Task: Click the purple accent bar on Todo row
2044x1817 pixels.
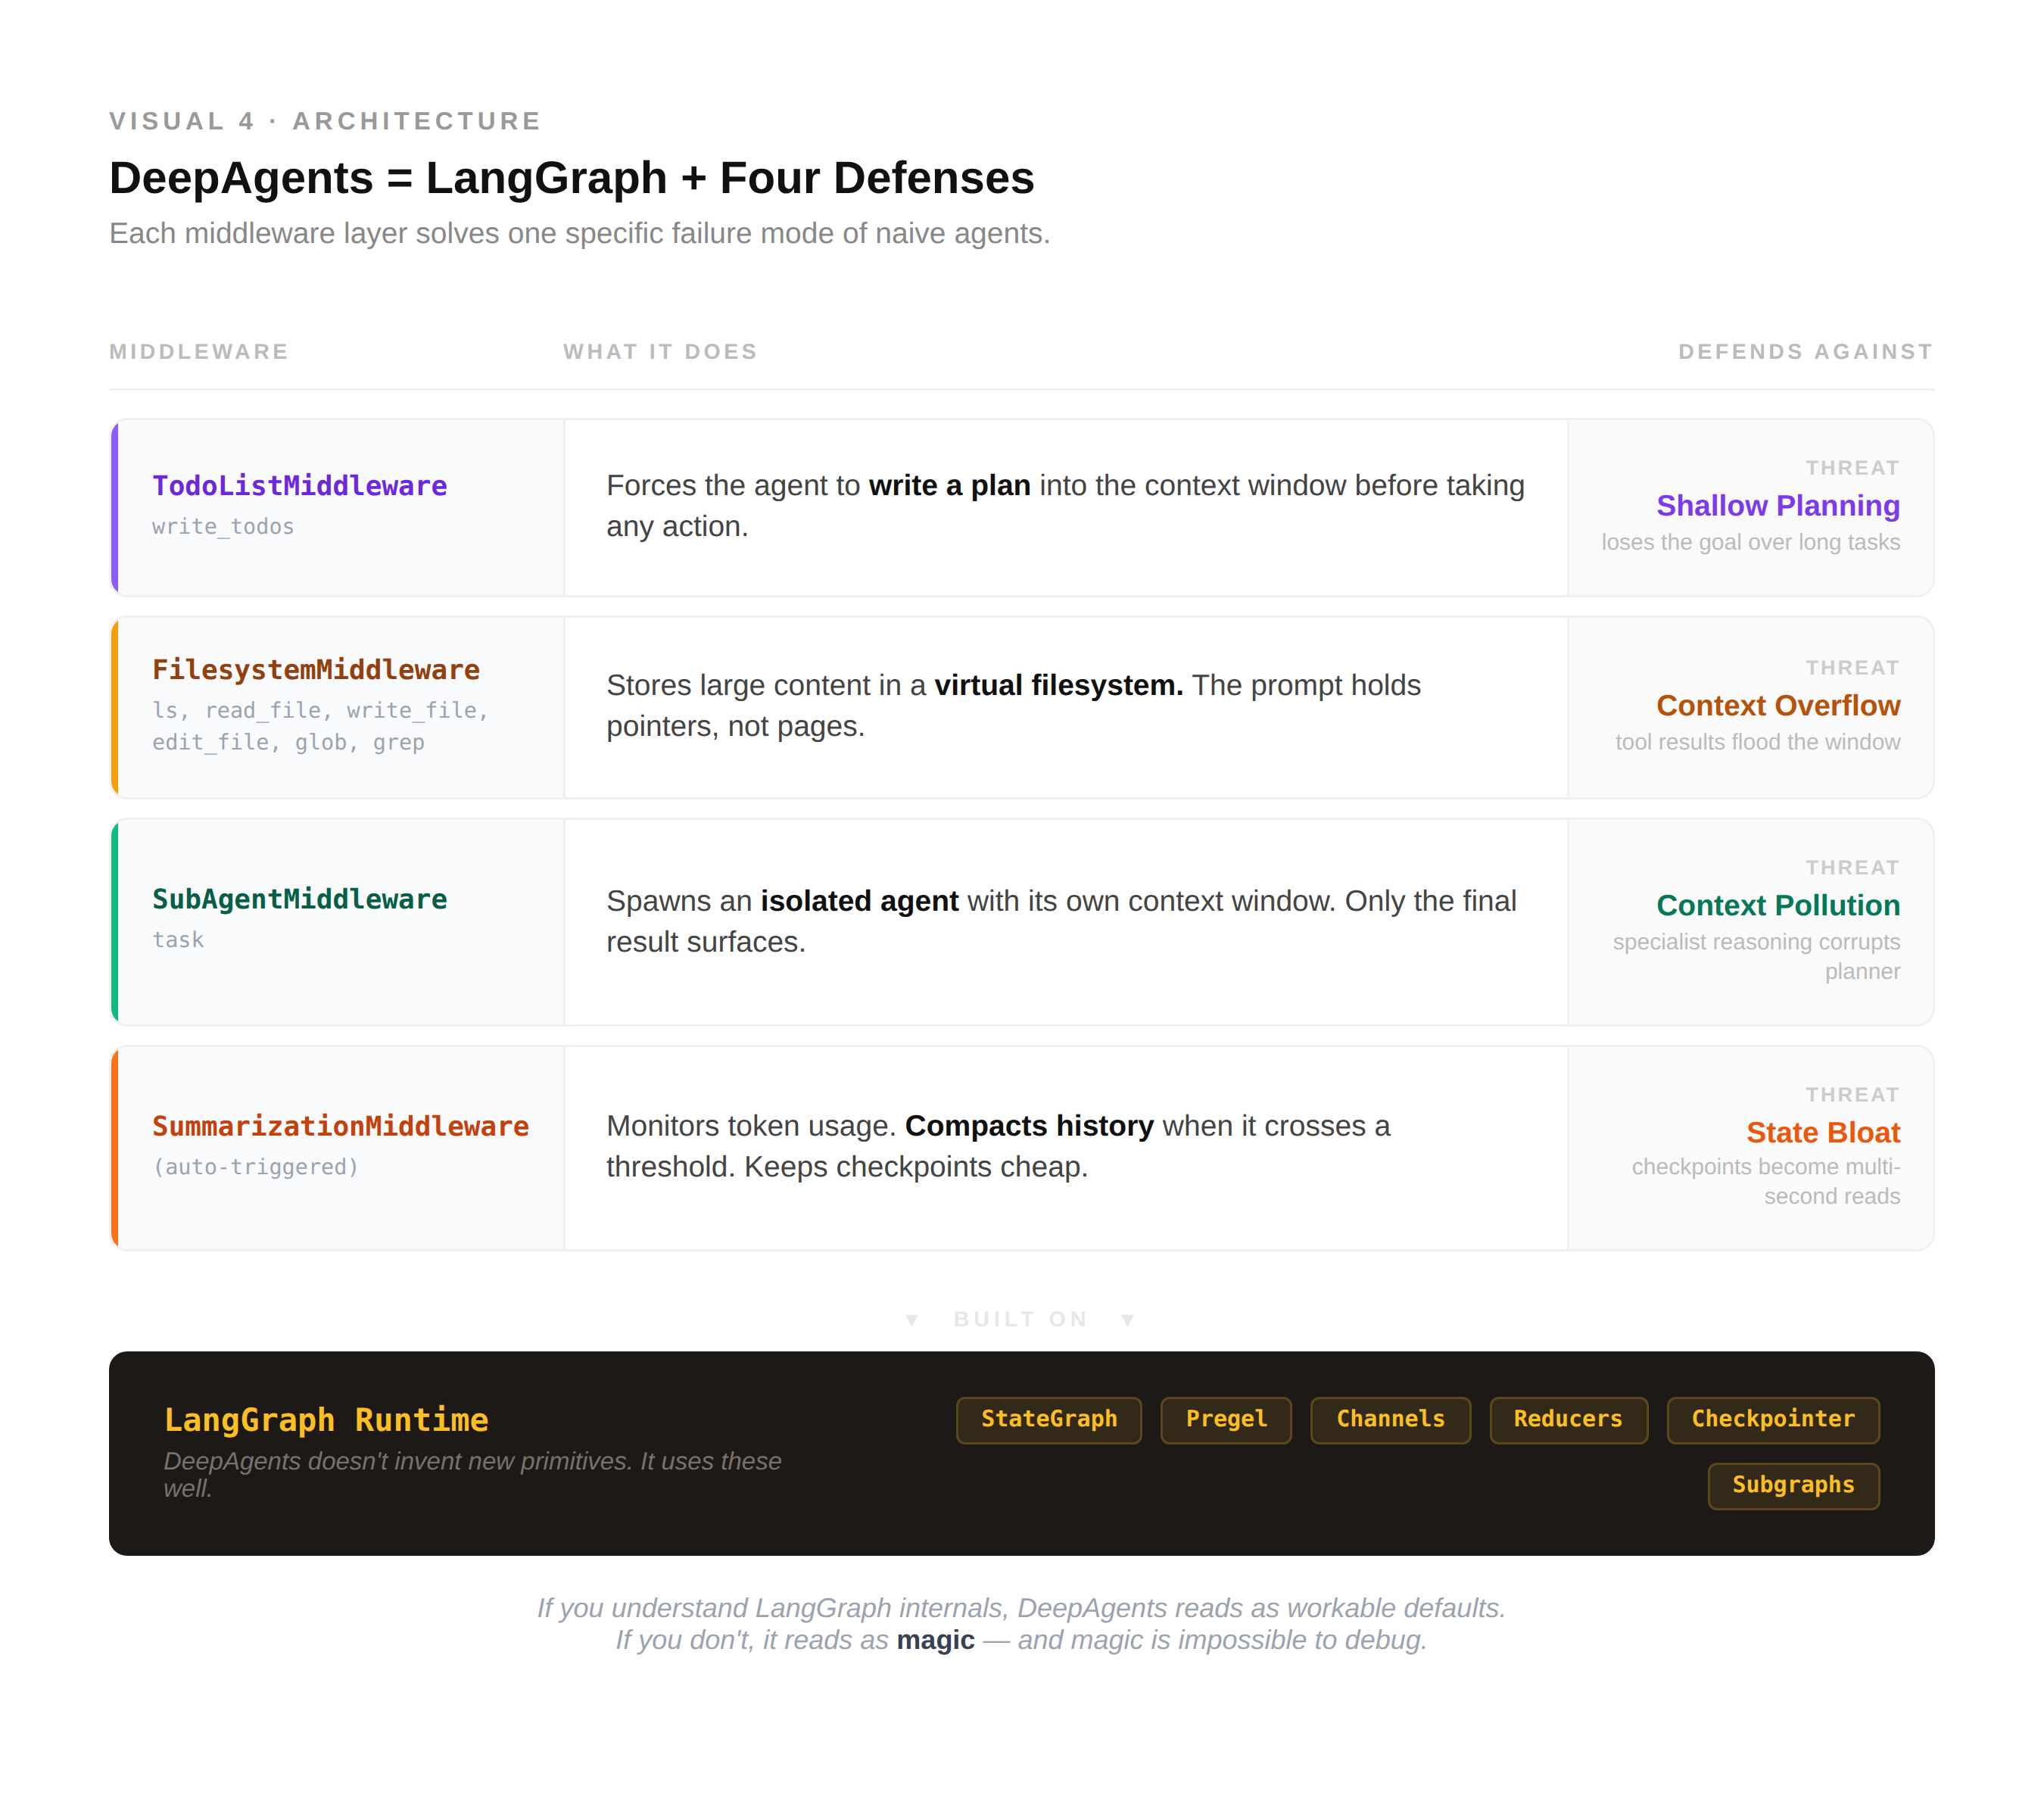Action: 114,508
